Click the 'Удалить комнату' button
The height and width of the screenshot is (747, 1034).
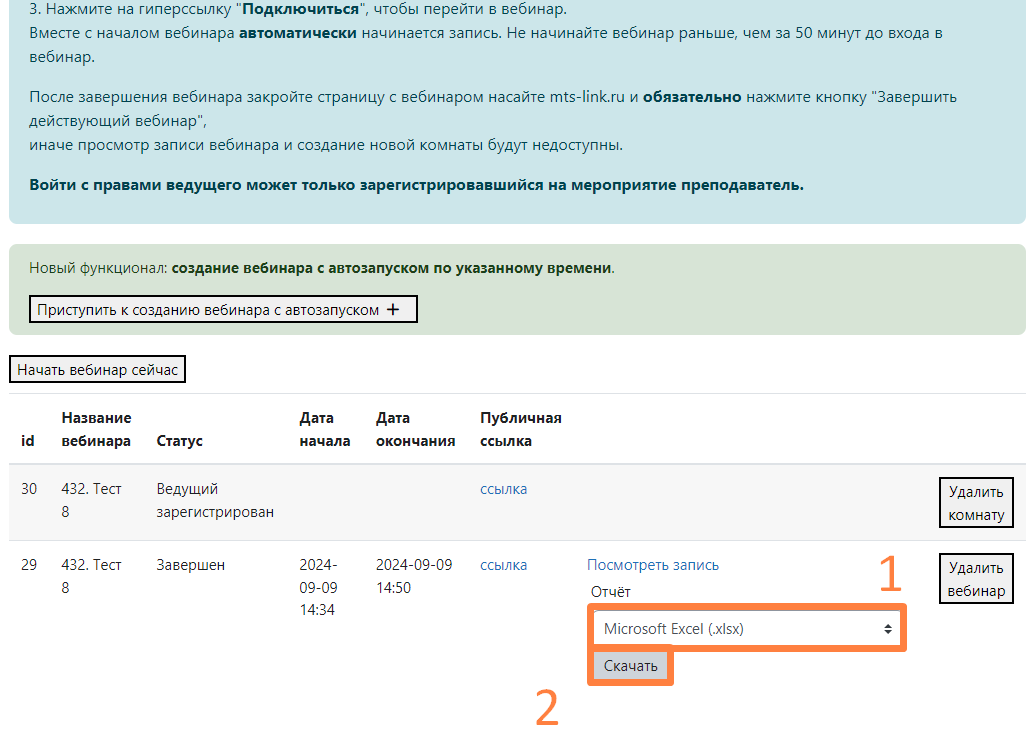click(976, 502)
